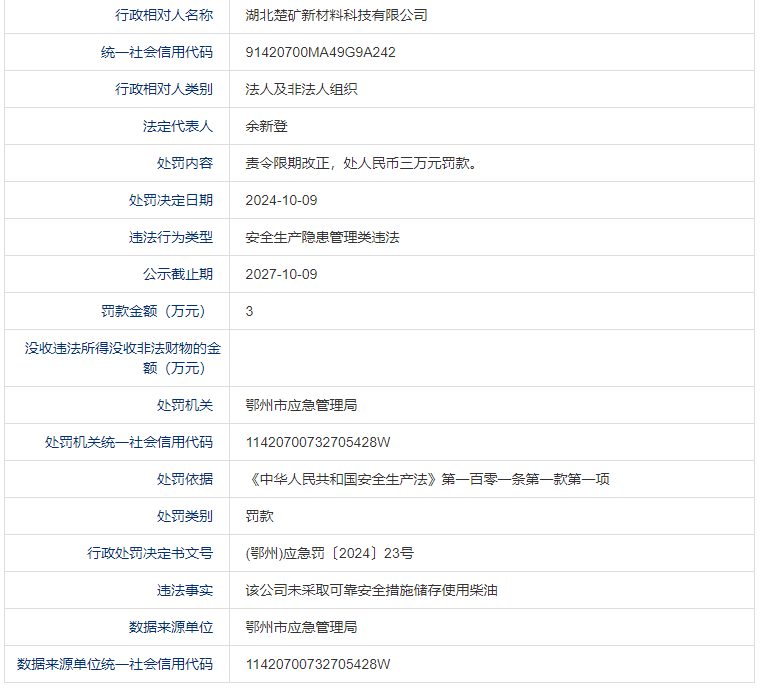Select 11420700732705428W in 数据来源单位统一社会信用代码 row
This screenshot has width=768, height=689.
[318, 665]
